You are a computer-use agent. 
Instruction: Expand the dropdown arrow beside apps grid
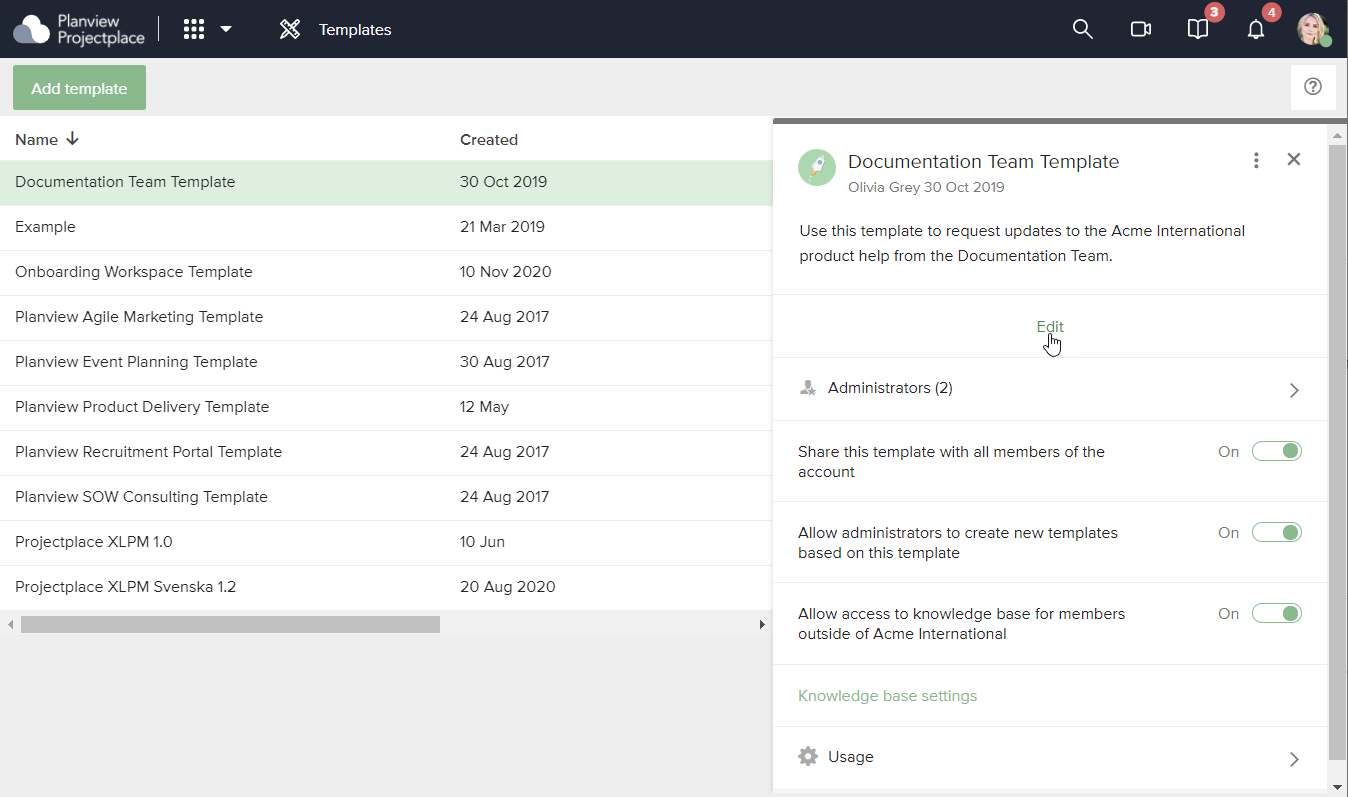226,29
